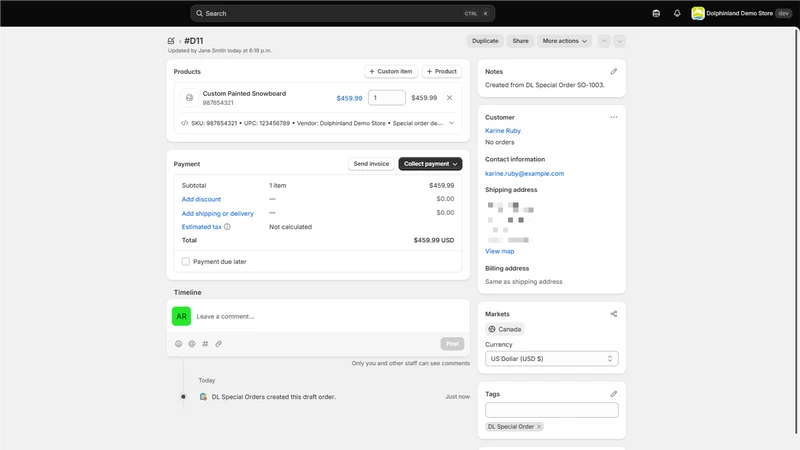Click the View map link
This screenshot has height=450, width=800.
499,251
